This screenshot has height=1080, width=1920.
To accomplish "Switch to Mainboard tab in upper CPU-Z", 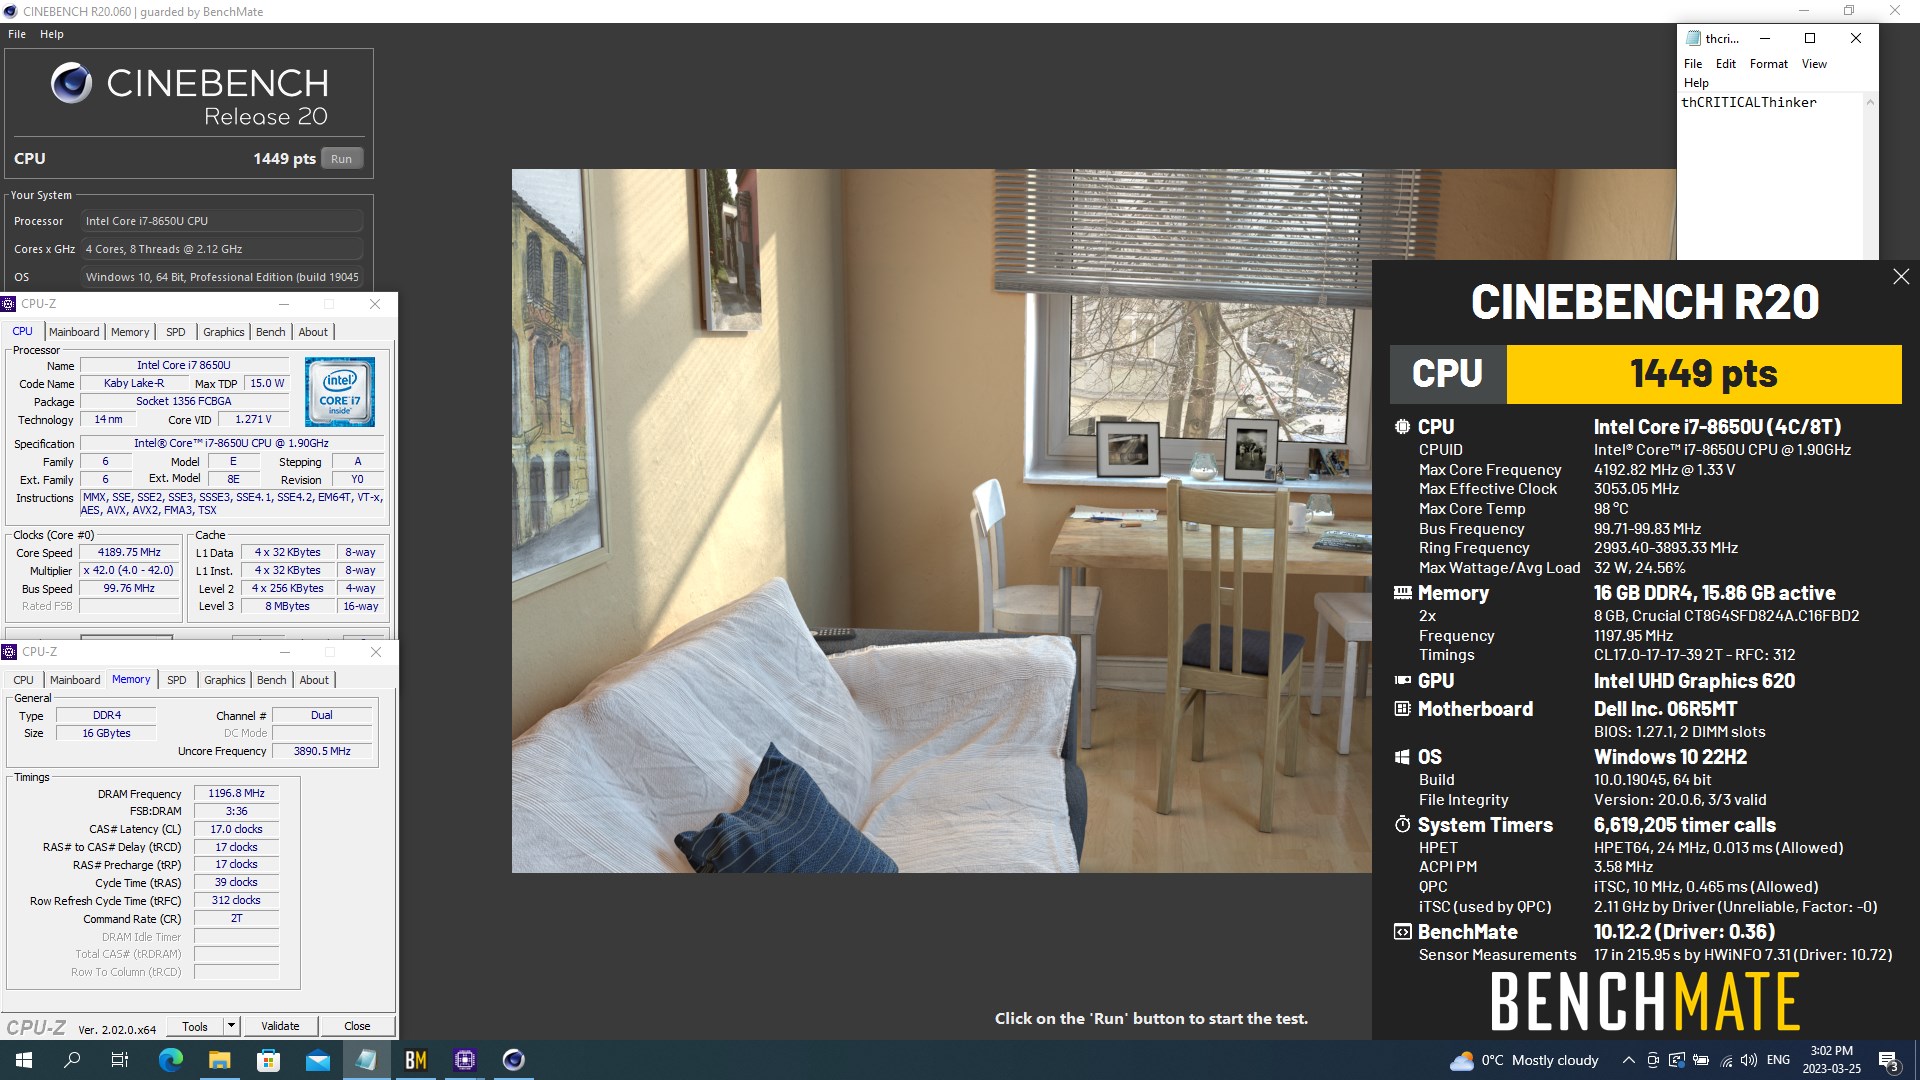I will (x=74, y=332).
